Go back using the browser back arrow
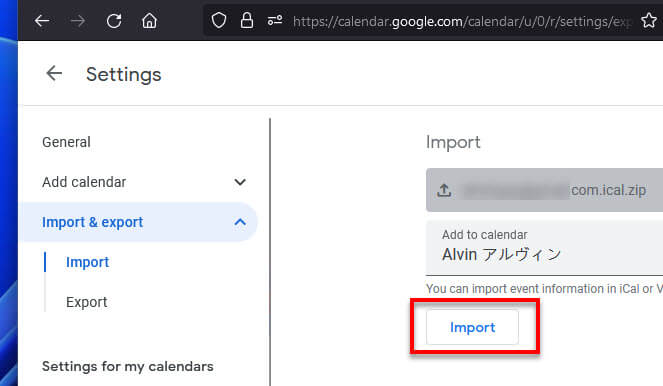 [x=42, y=20]
